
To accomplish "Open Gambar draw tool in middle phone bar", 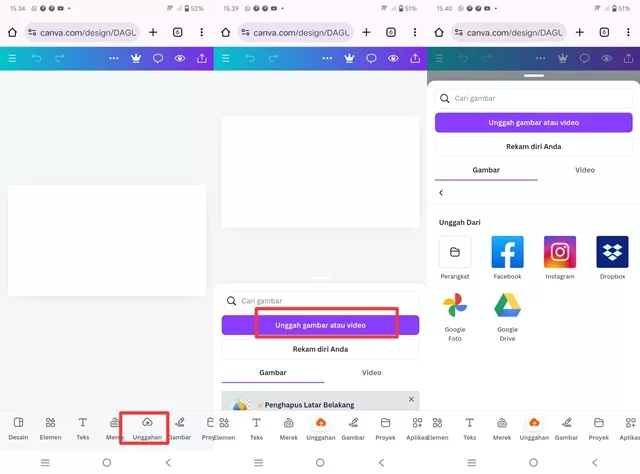I will (x=353, y=428).
